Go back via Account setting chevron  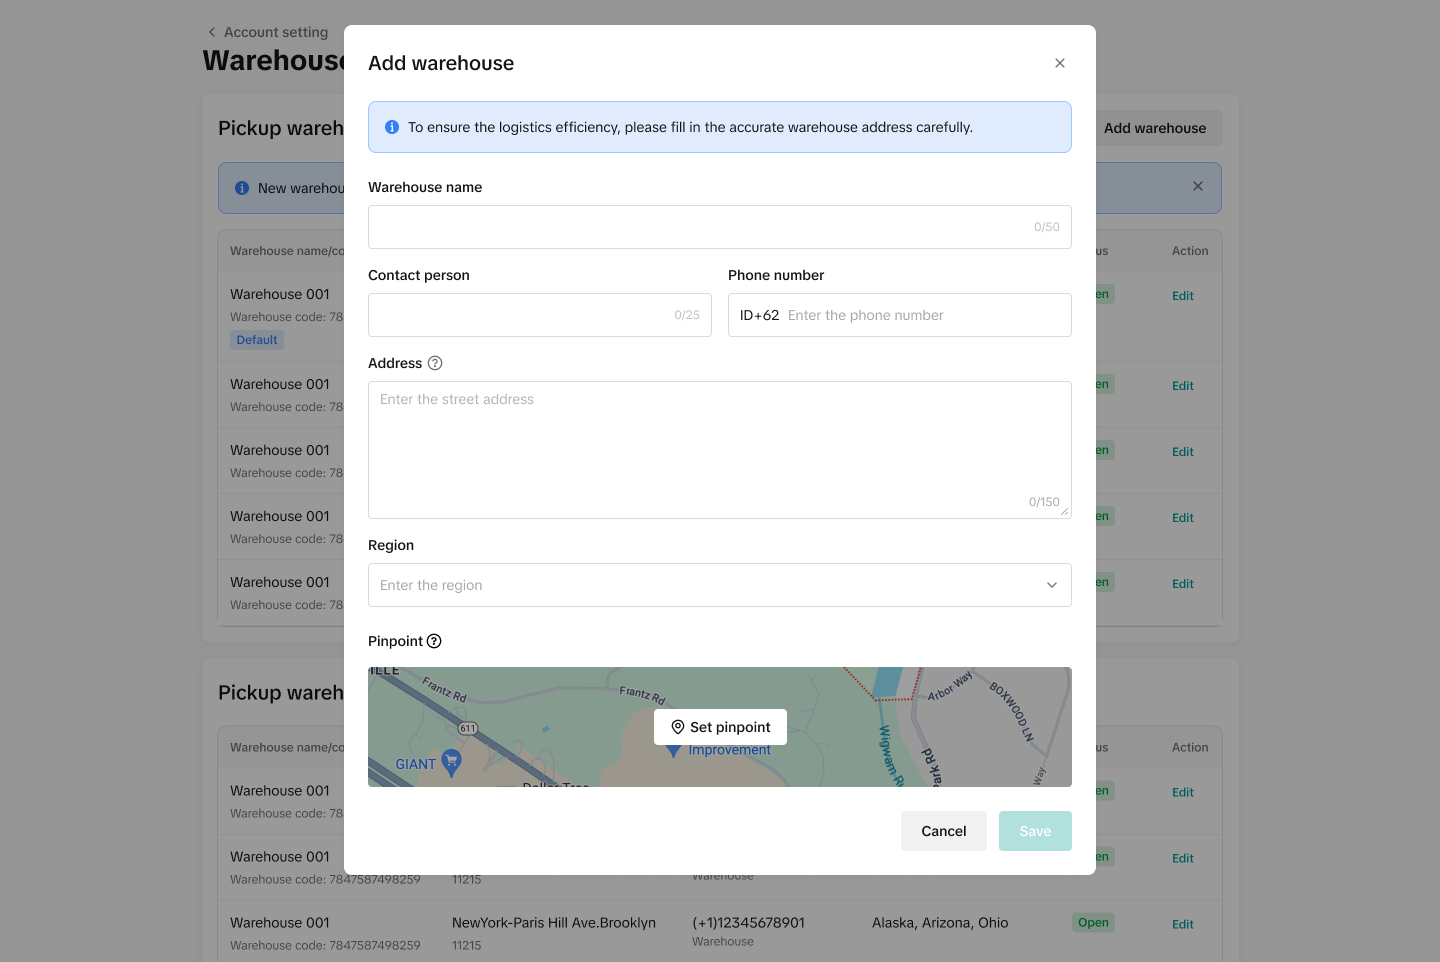point(212,32)
